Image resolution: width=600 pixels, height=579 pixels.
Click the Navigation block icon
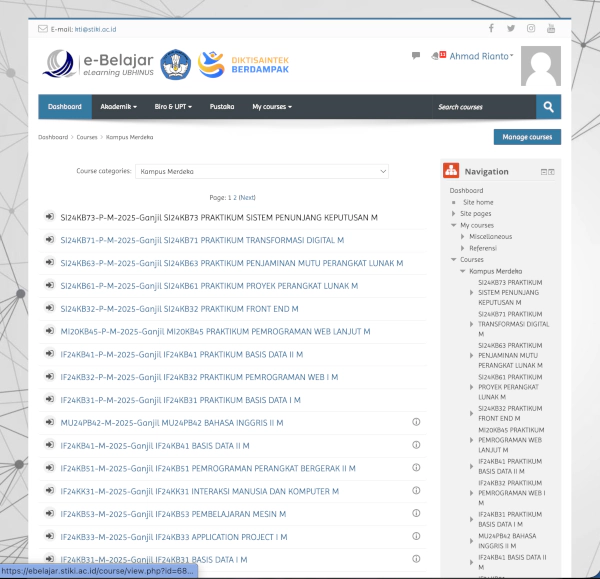pyautogui.click(x=451, y=171)
